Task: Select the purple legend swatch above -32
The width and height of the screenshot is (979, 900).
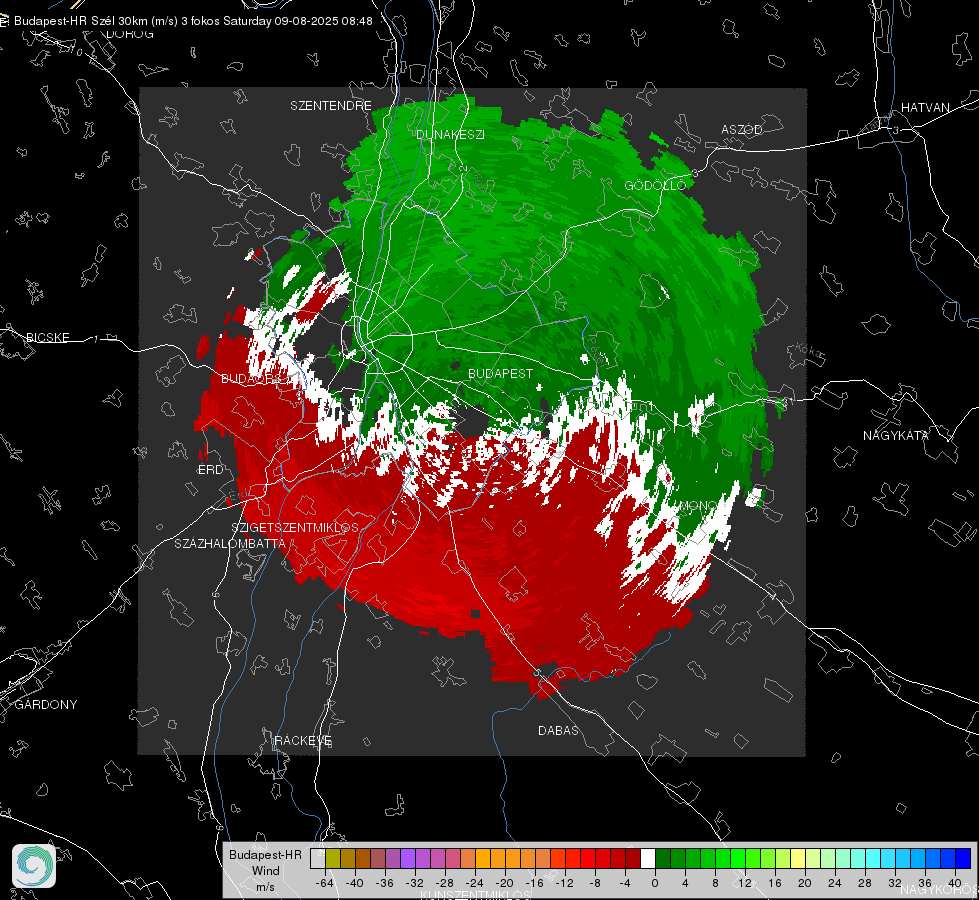Action: [408, 859]
